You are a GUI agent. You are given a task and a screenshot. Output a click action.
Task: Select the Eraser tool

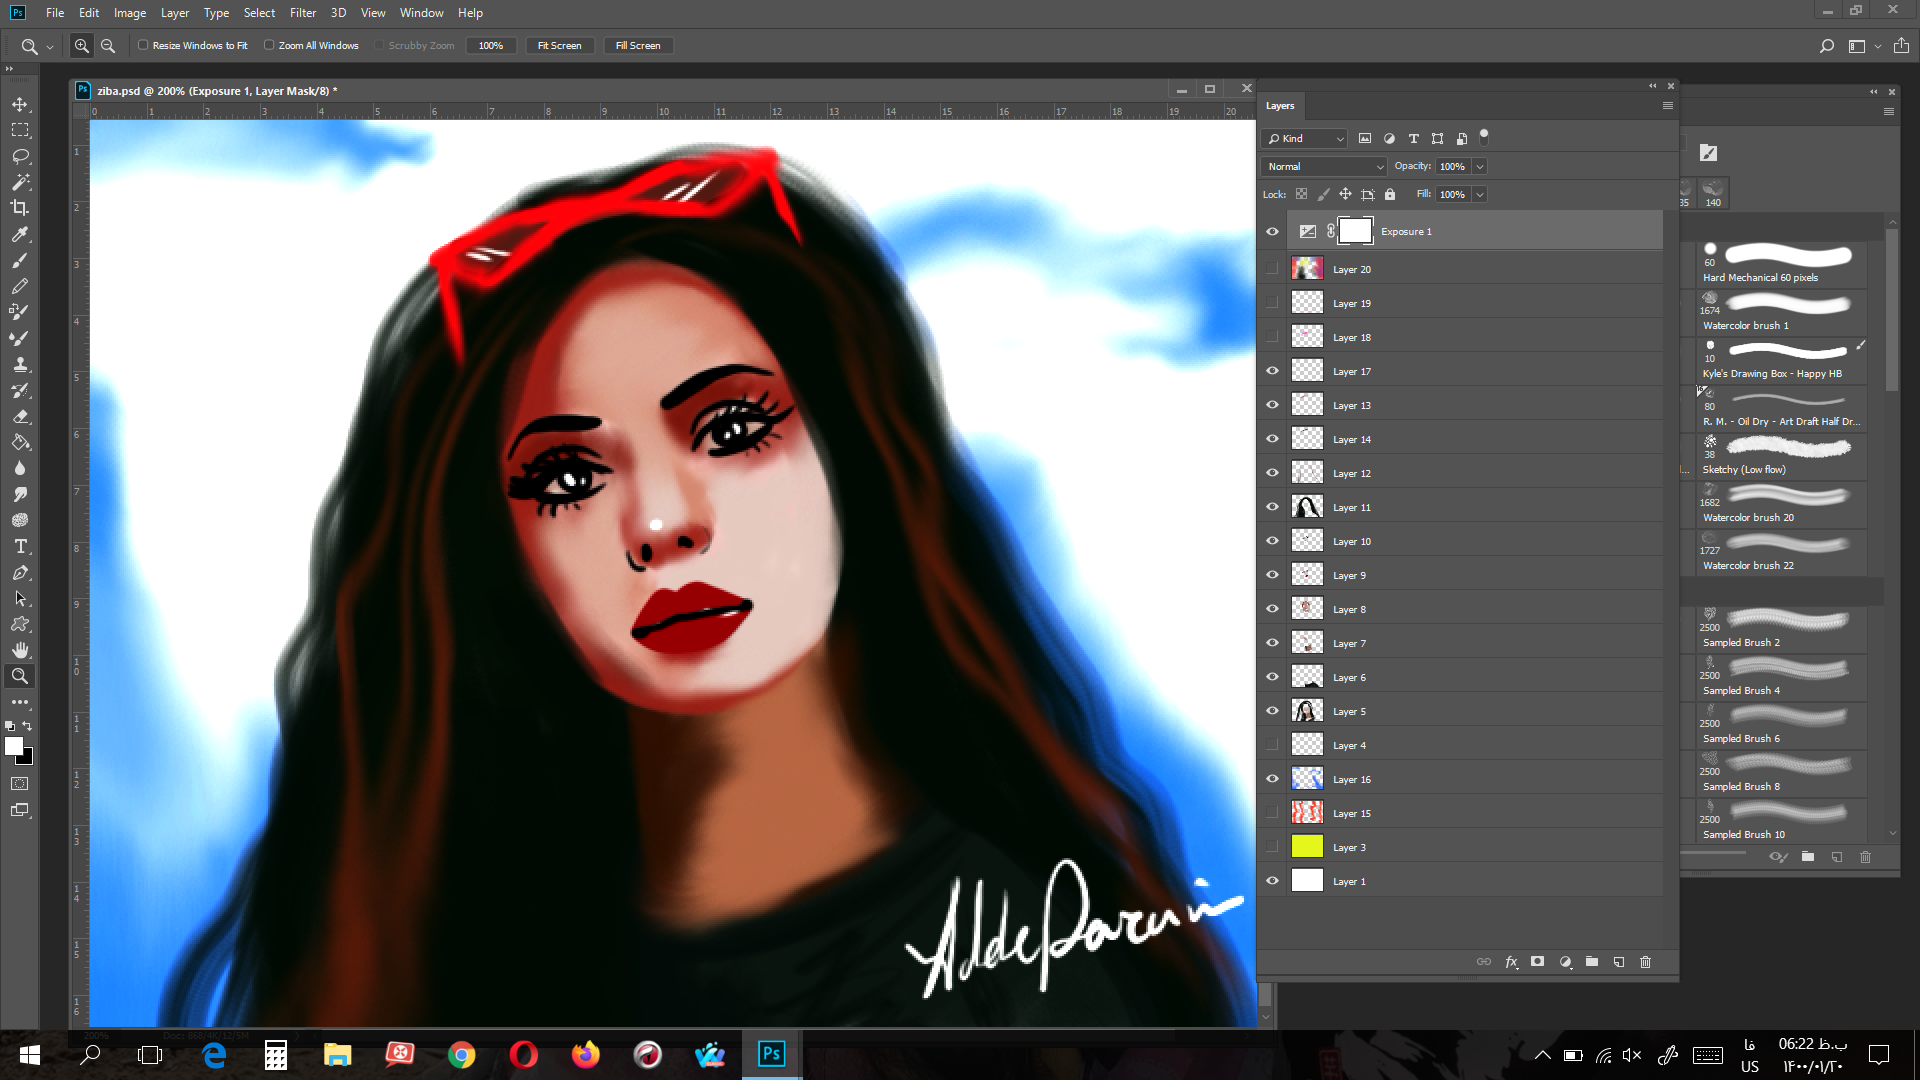click(x=20, y=416)
